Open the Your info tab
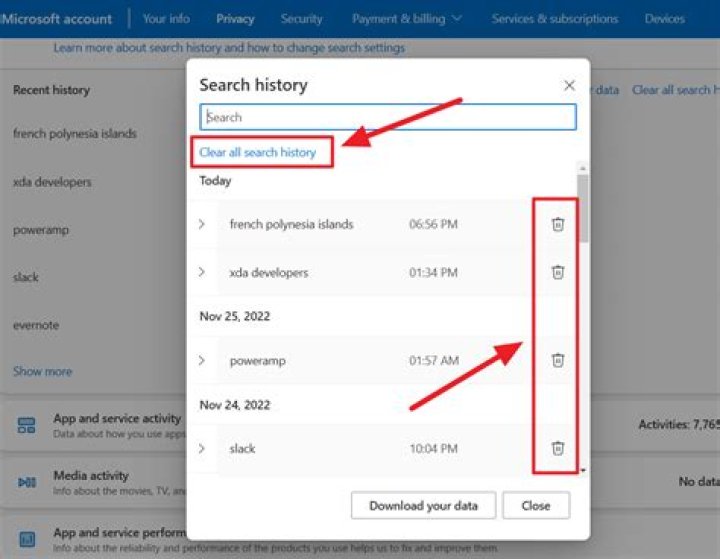Viewport: 720px width, 559px height. [166, 18]
